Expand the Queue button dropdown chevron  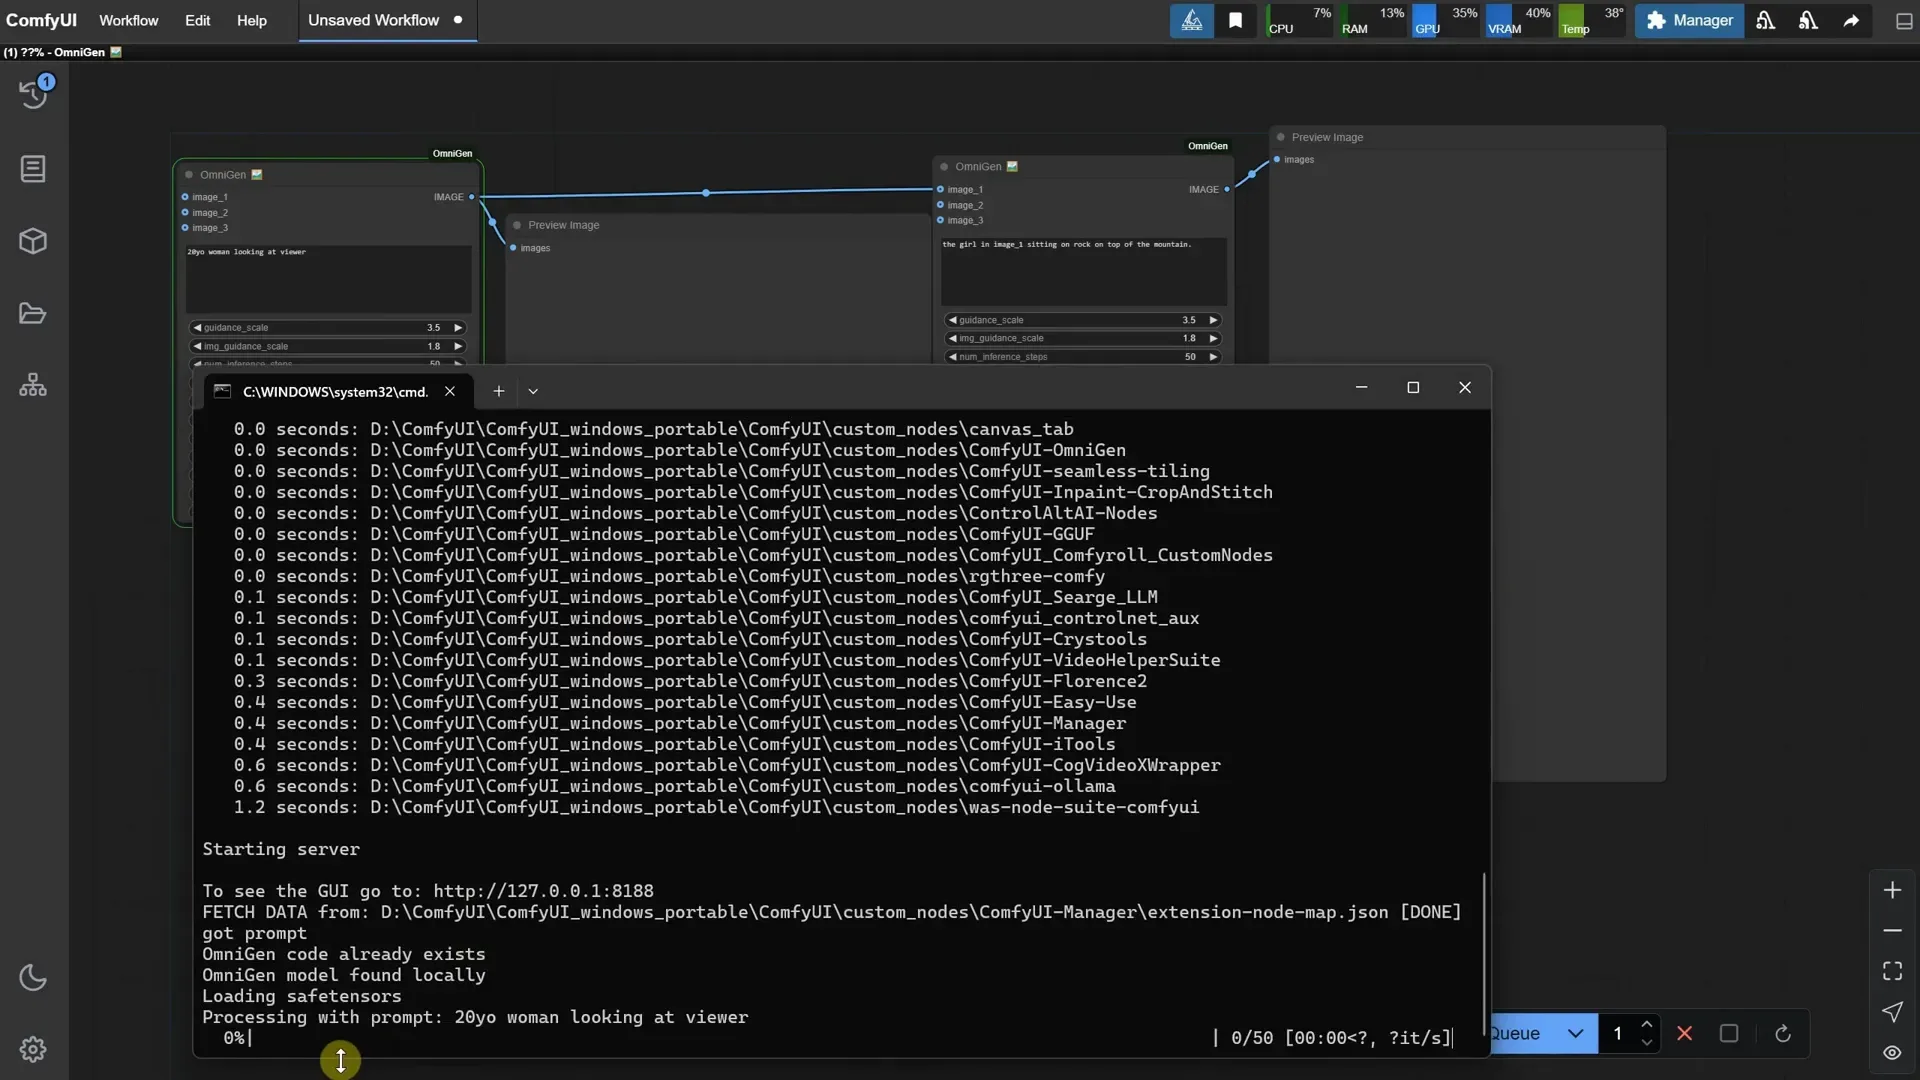click(x=1575, y=1033)
